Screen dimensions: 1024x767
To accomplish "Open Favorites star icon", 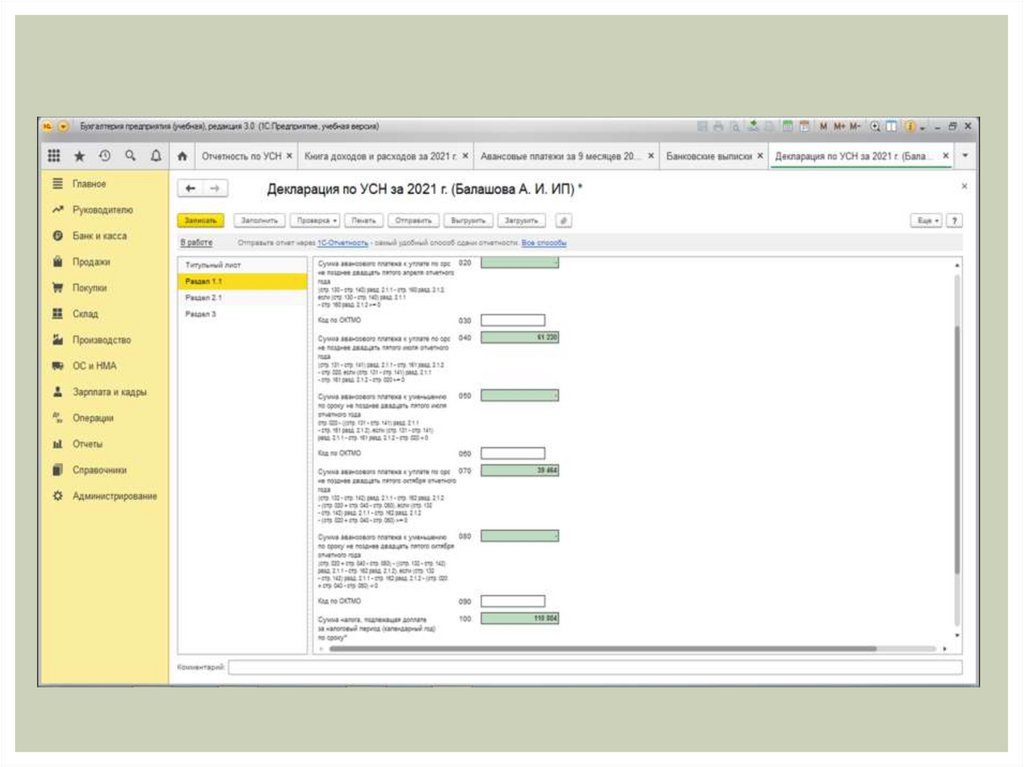I will pos(80,156).
